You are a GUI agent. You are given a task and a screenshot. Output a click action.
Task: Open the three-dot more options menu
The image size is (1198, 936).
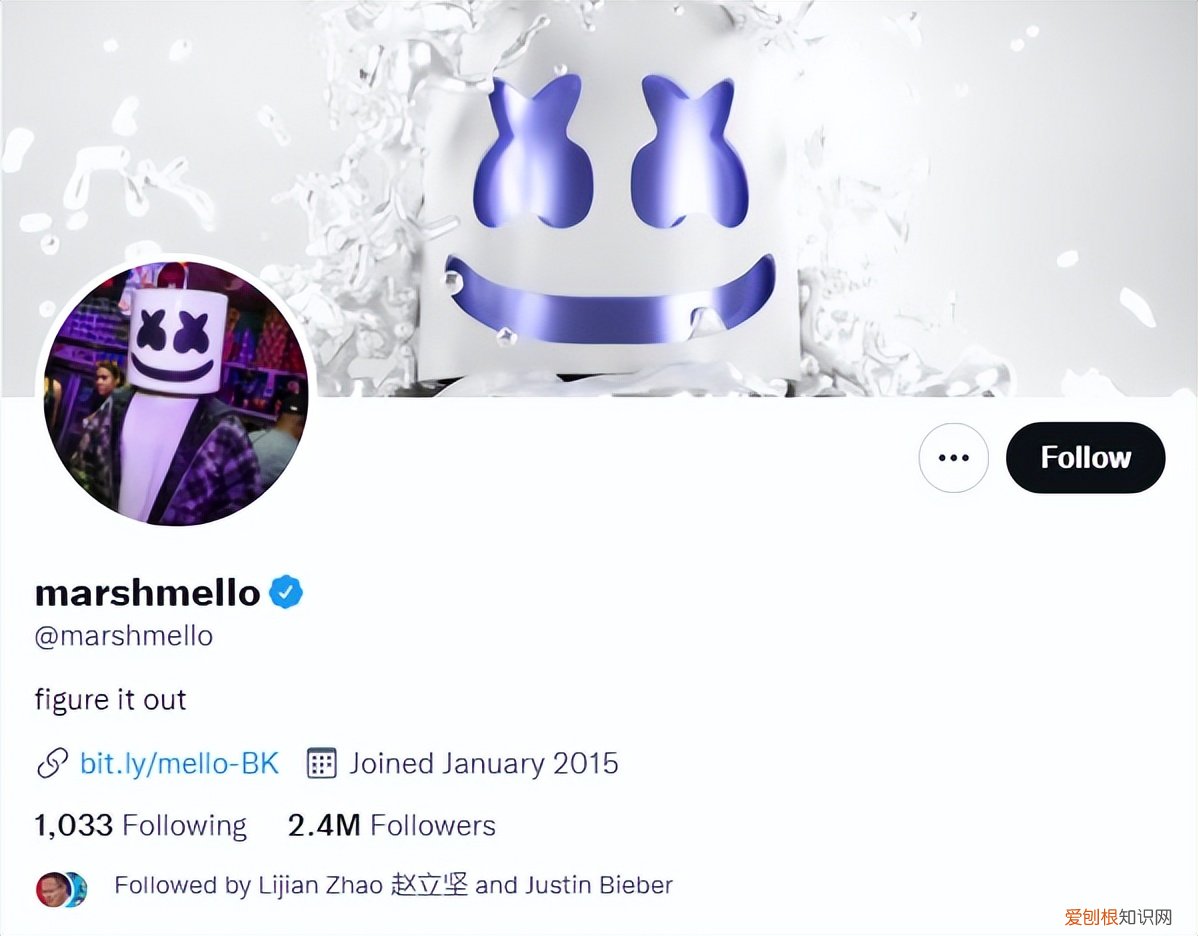[x=954, y=458]
